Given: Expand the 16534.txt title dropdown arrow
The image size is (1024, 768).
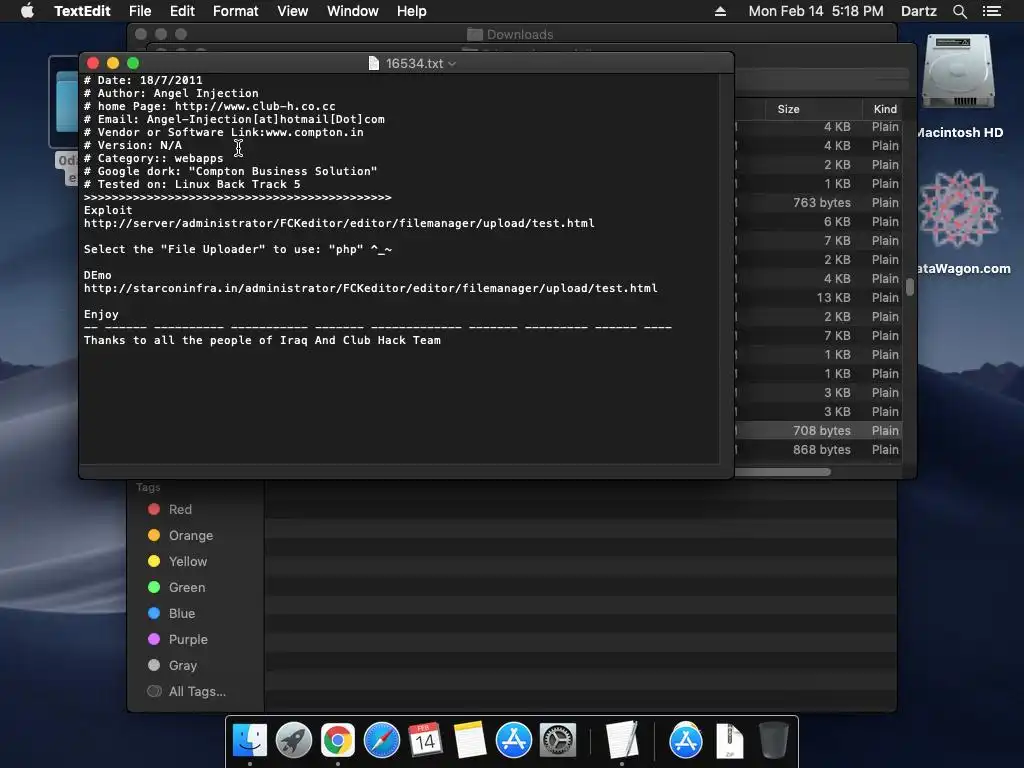Looking at the screenshot, I should pyautogui.click(x=452, y=64).
